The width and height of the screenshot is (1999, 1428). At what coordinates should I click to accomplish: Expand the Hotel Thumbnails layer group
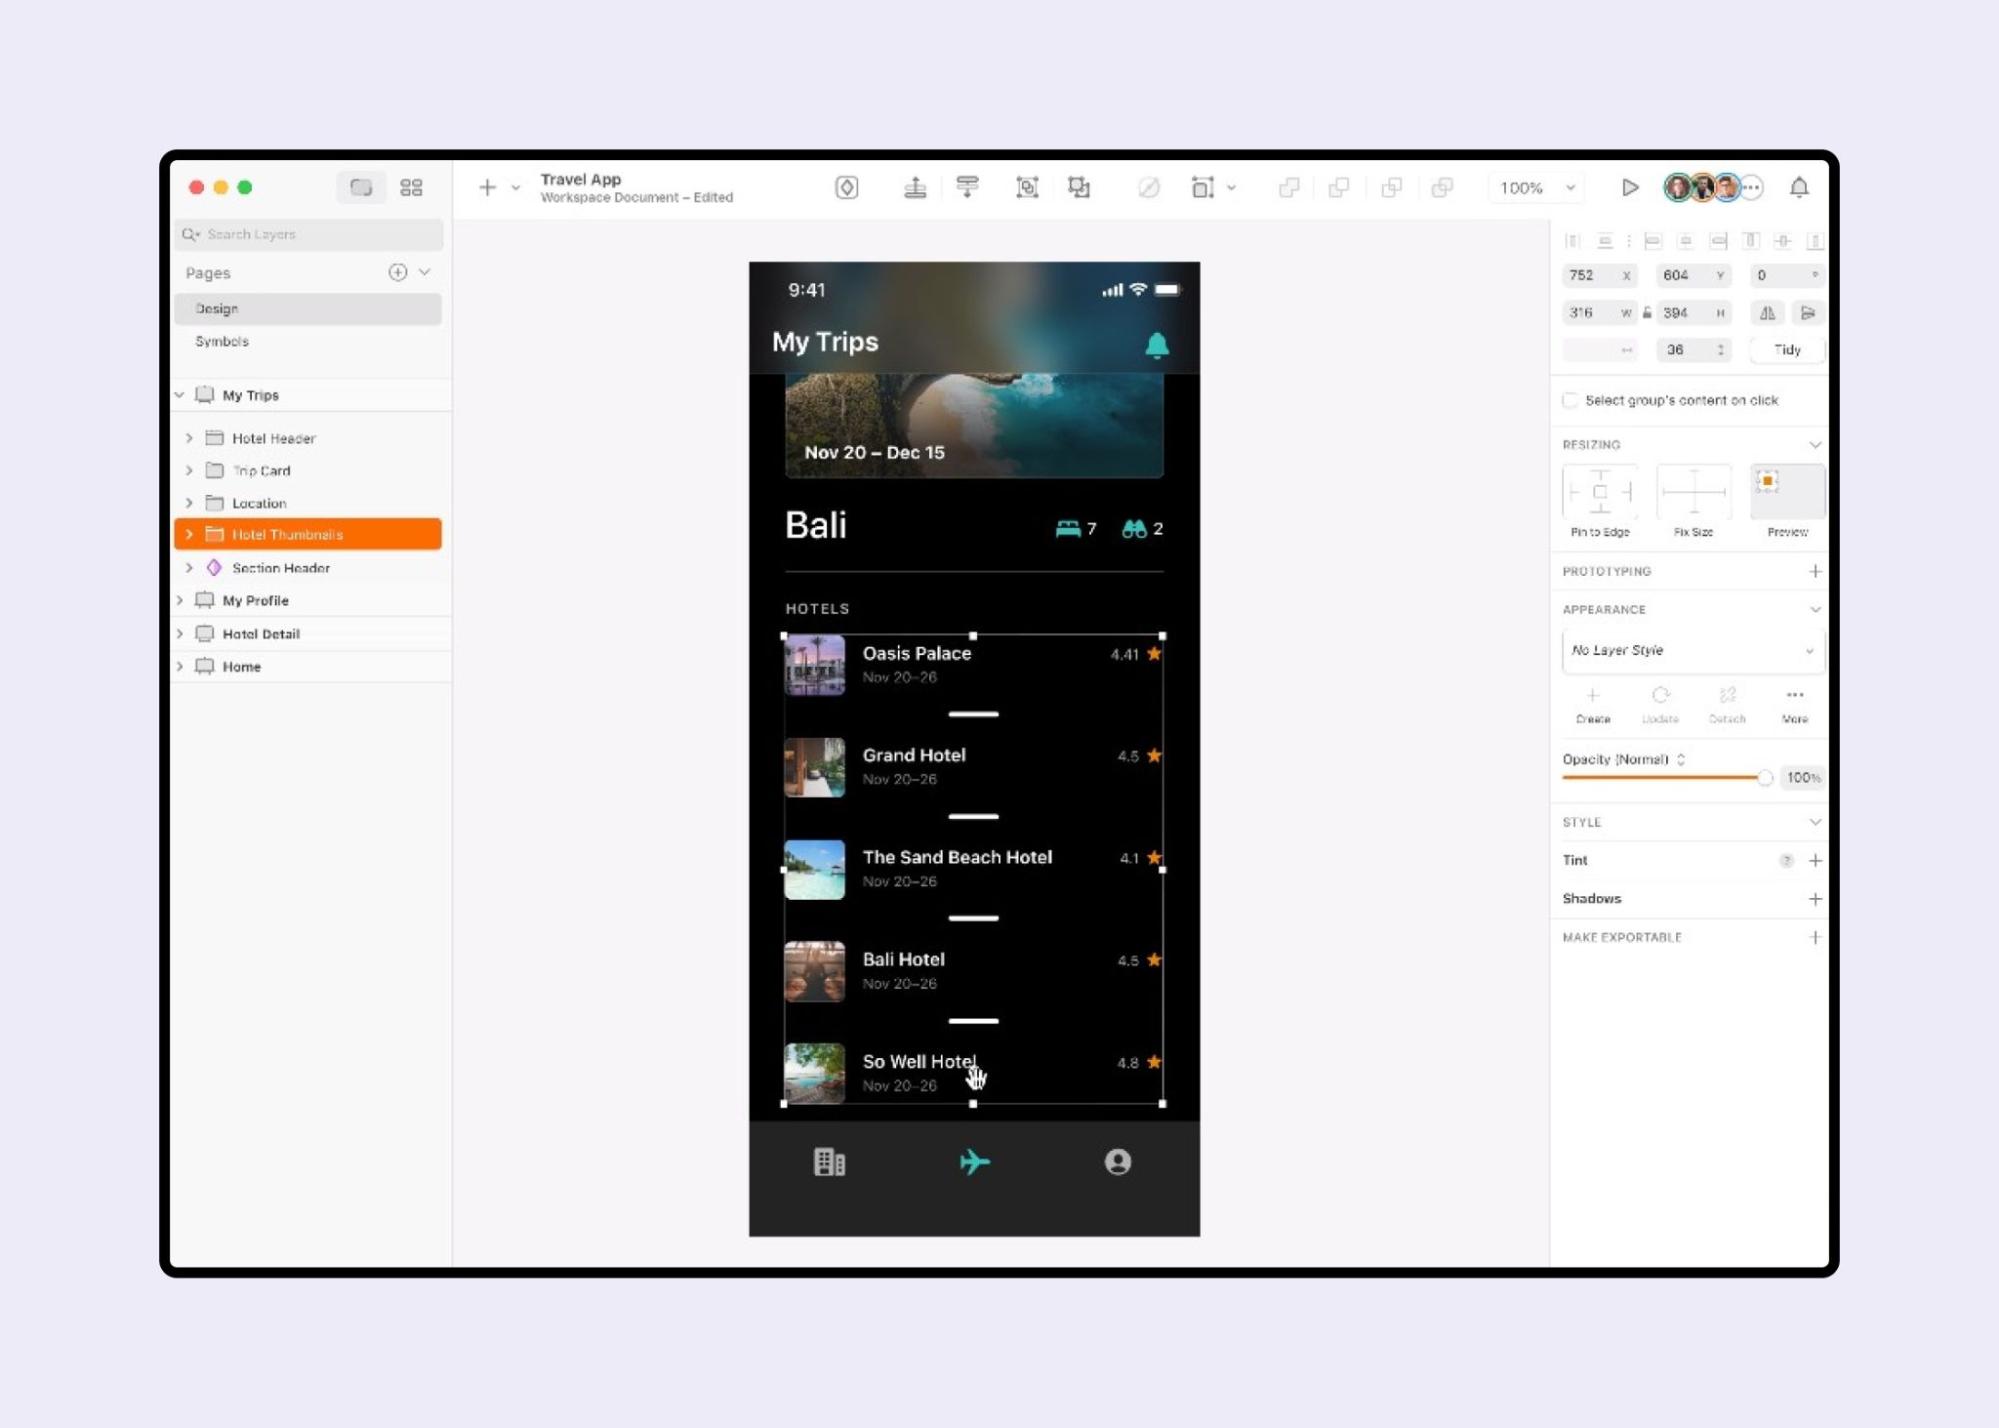(x=189, y=535)
